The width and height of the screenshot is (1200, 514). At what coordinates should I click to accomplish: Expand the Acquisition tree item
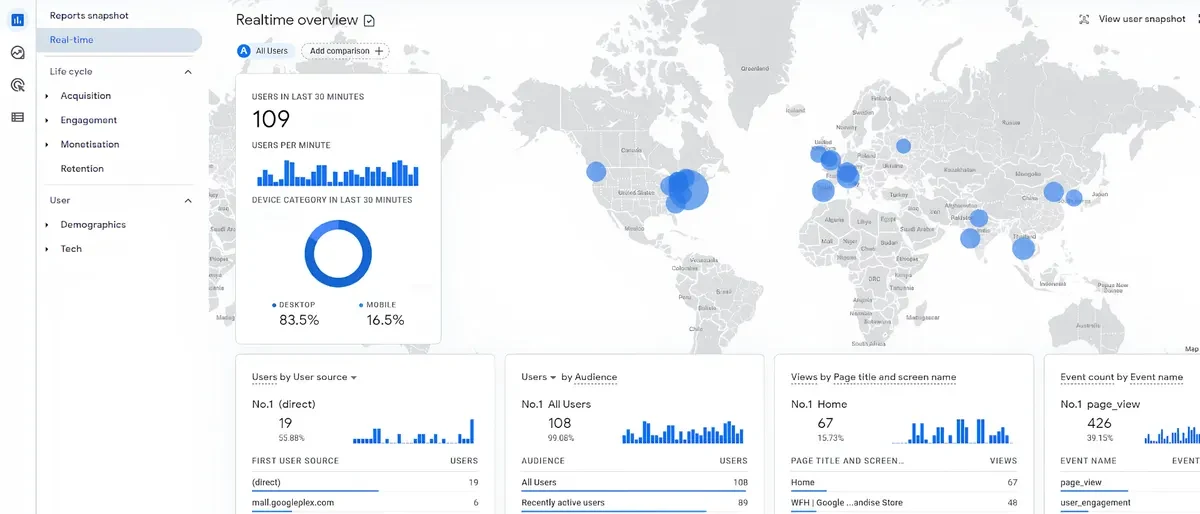point(47,96)
